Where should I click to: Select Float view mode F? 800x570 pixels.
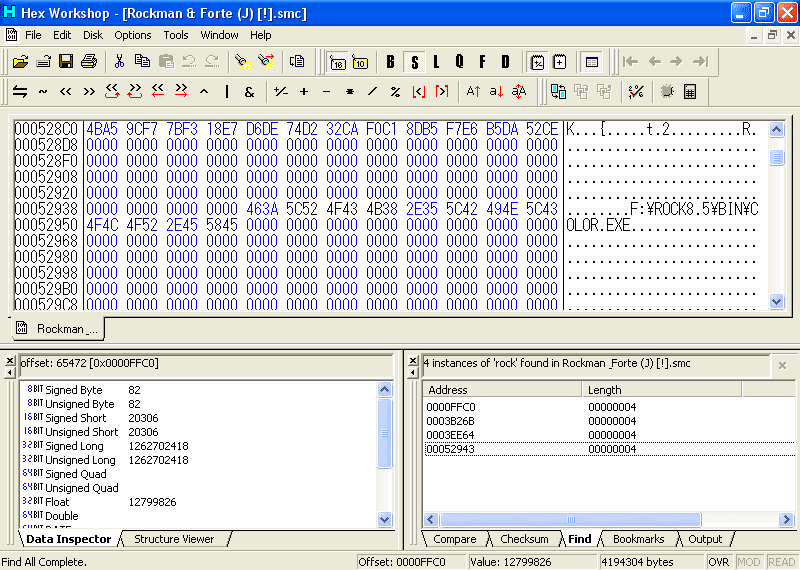482,62
